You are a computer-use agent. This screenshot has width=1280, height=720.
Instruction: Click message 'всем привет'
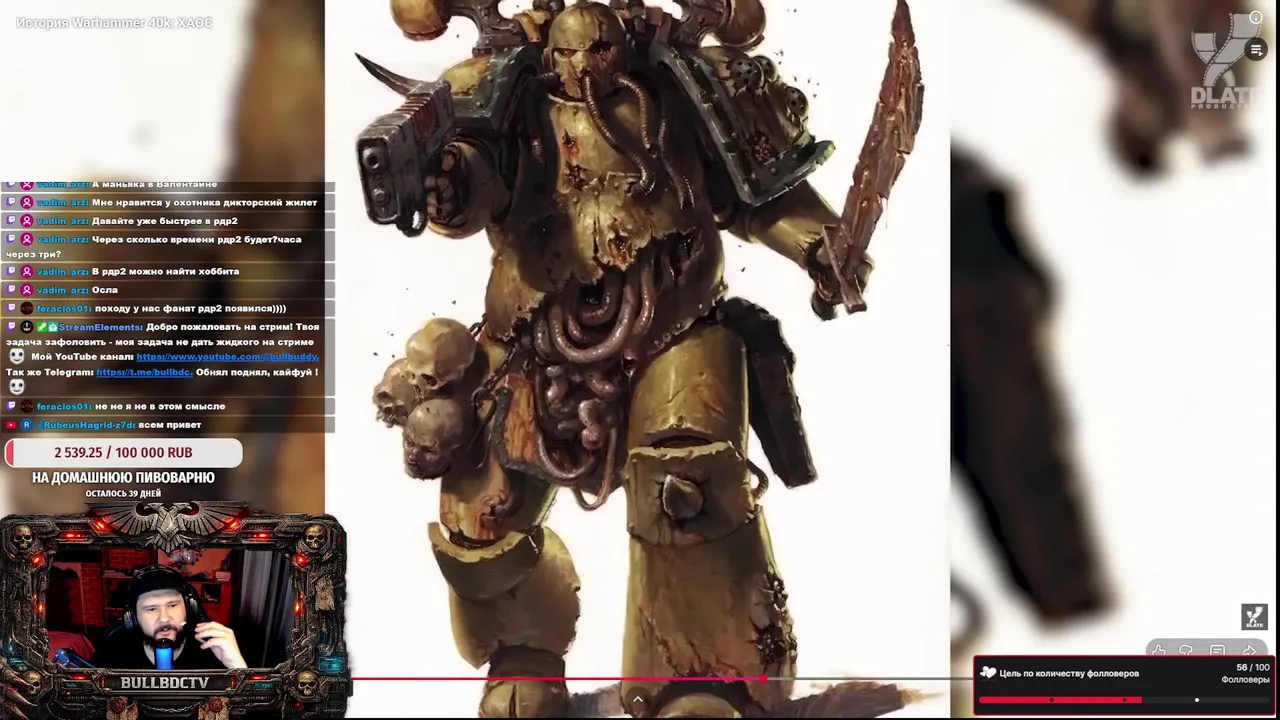(x=170, y=425)
